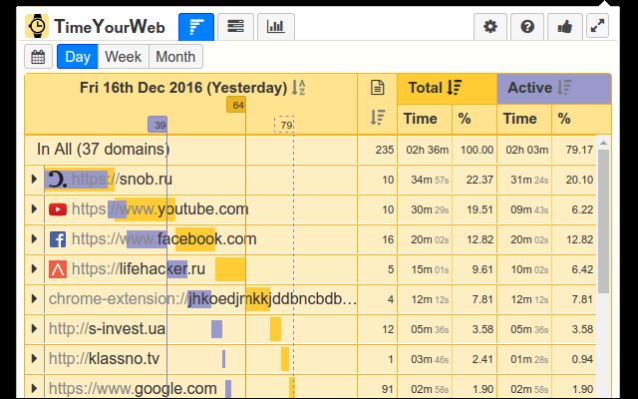Toggle sort by page count column
Image resolution: width=638 pixels, height=399 pixels.
[378, 118]
